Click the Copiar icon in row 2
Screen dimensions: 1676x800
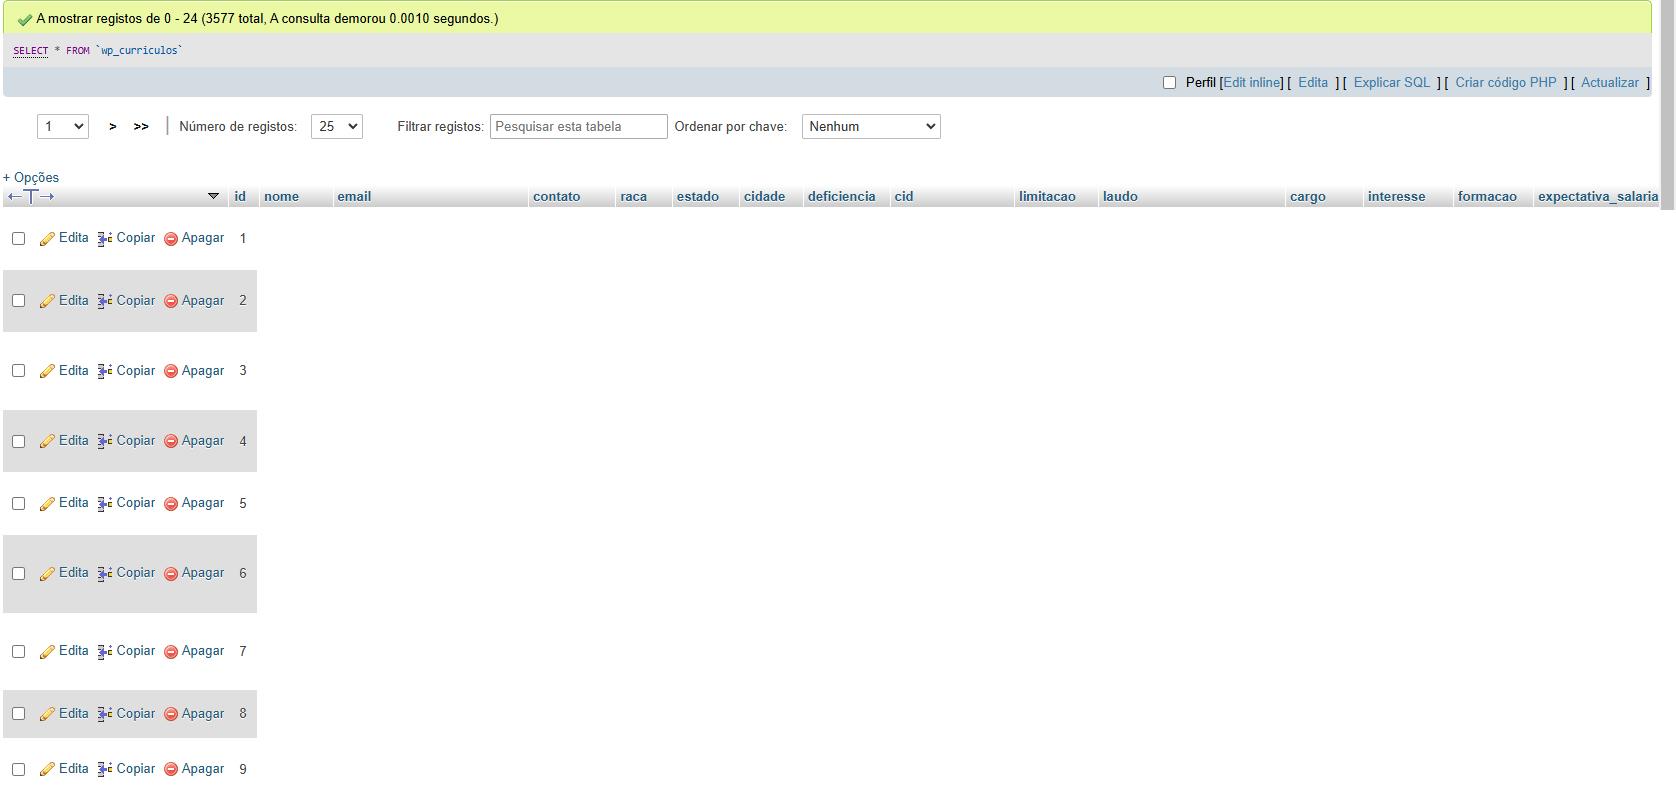(x=104, y=301)
